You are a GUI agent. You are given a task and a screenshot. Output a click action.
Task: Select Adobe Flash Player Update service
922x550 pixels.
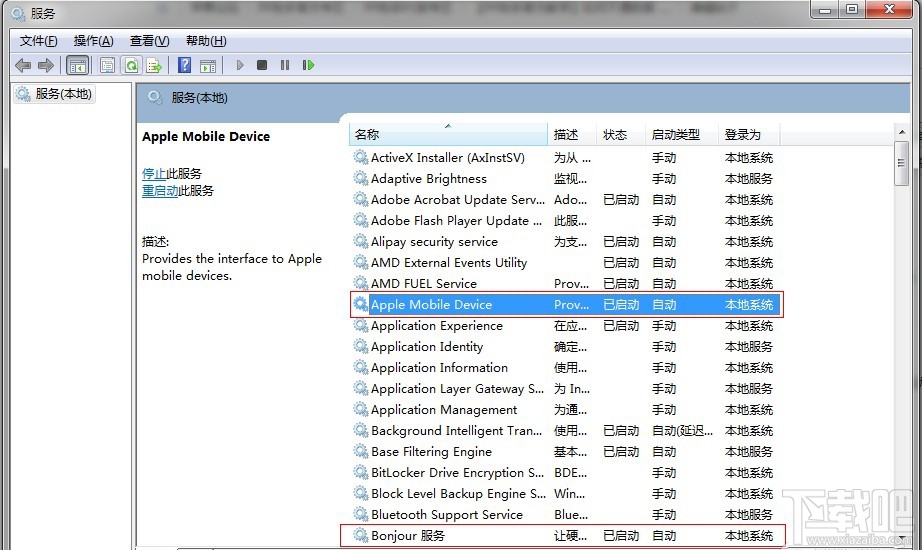coord(566,221)
